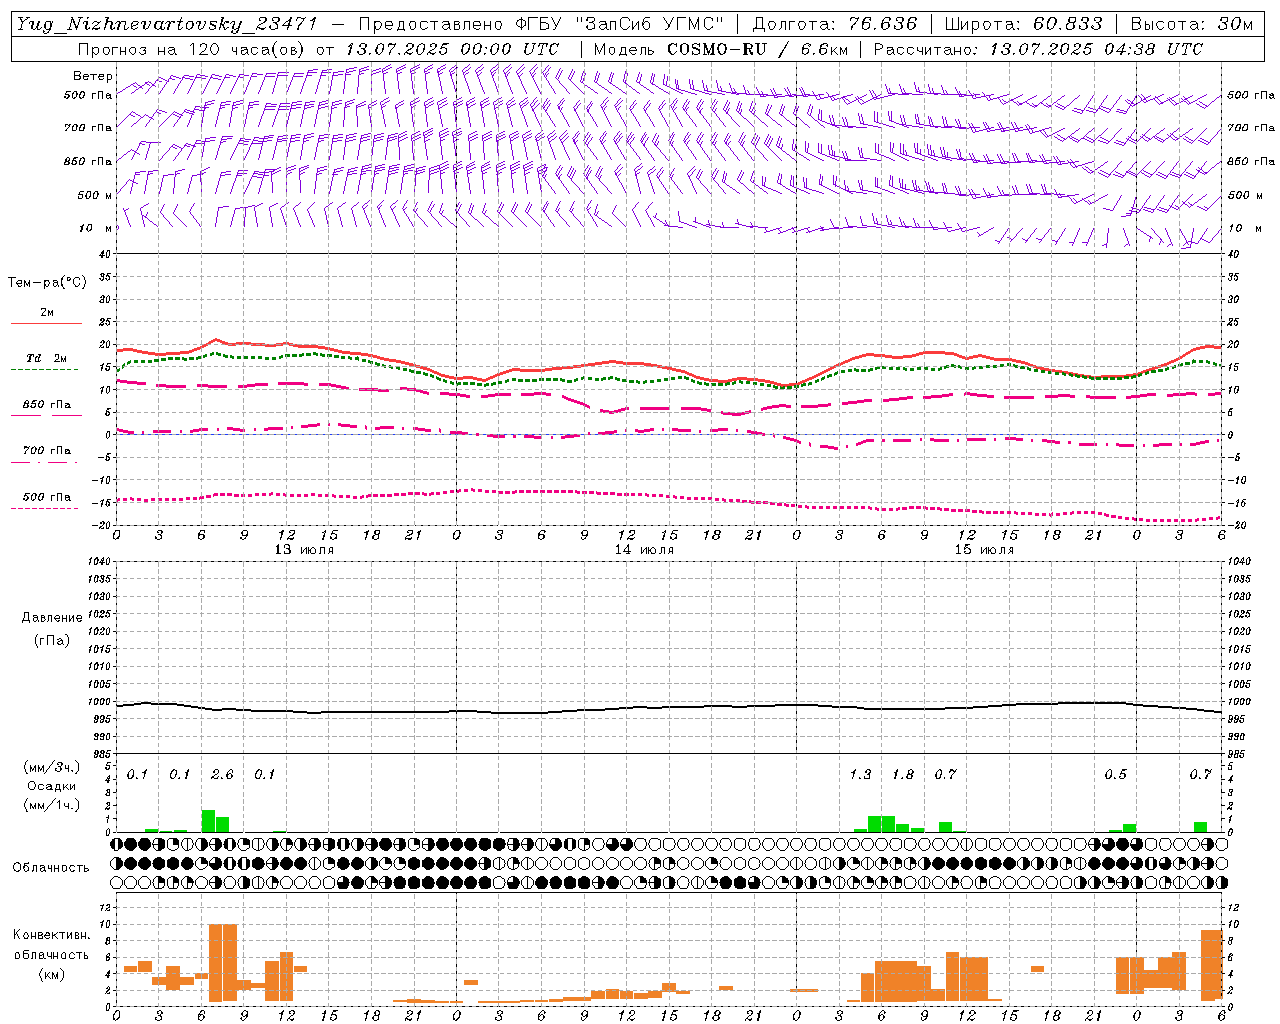Screen dimensions: 1280x1024
Task: Click the computed time 13.07.2025 04:38 UTC
Action: 1096,49
